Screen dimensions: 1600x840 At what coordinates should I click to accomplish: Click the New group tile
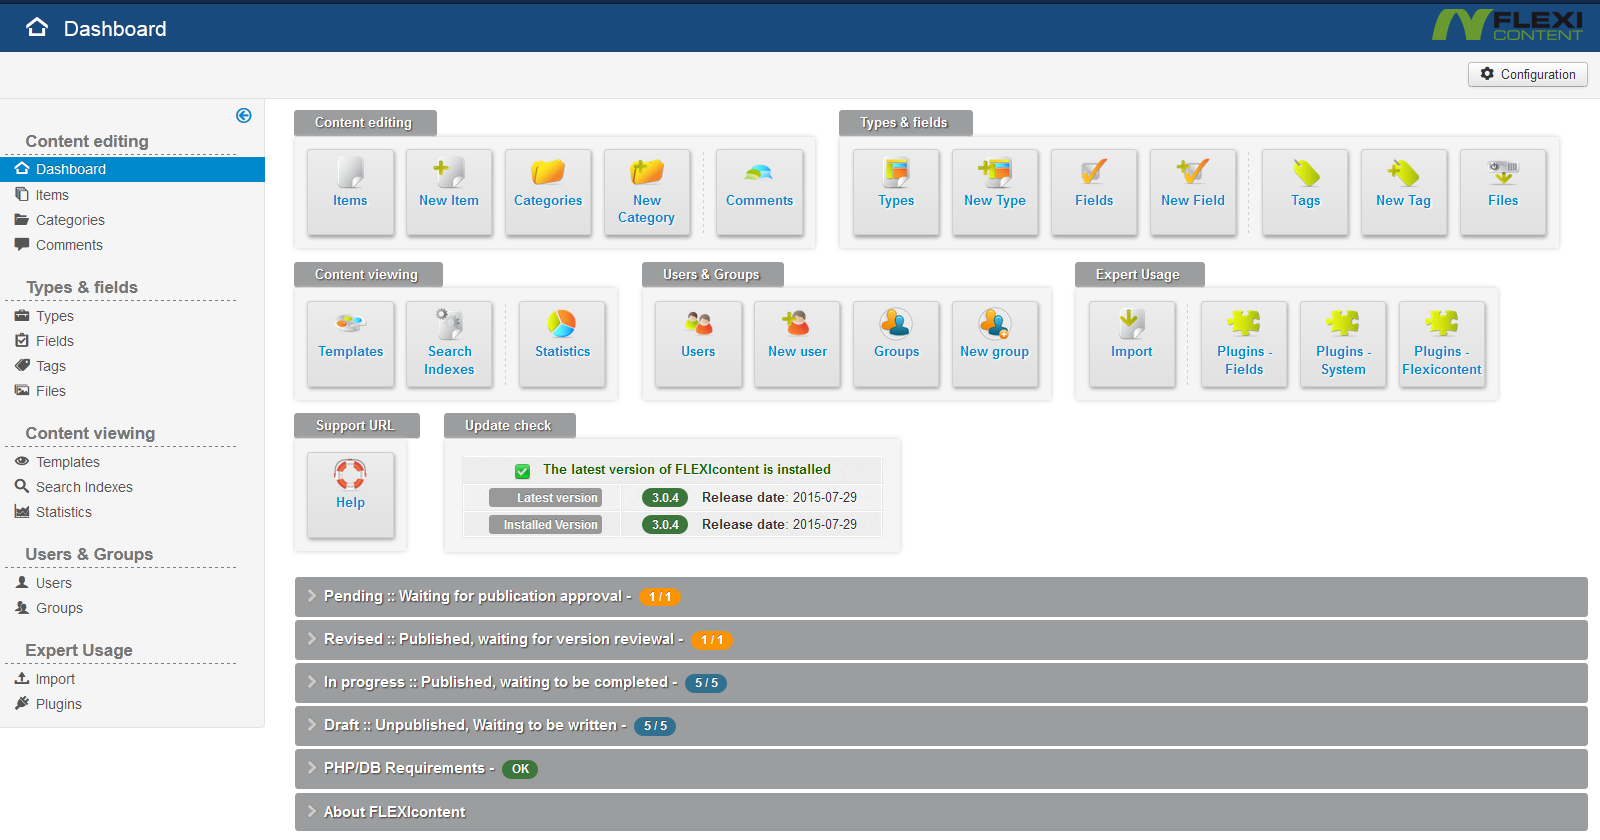(x=995, y=344)
